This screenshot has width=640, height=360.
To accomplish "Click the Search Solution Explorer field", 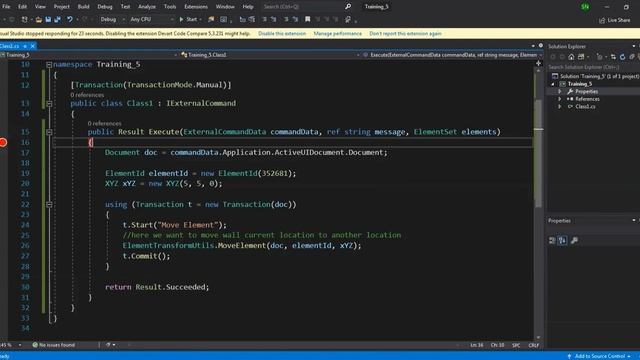I will [x=593, y=67].
